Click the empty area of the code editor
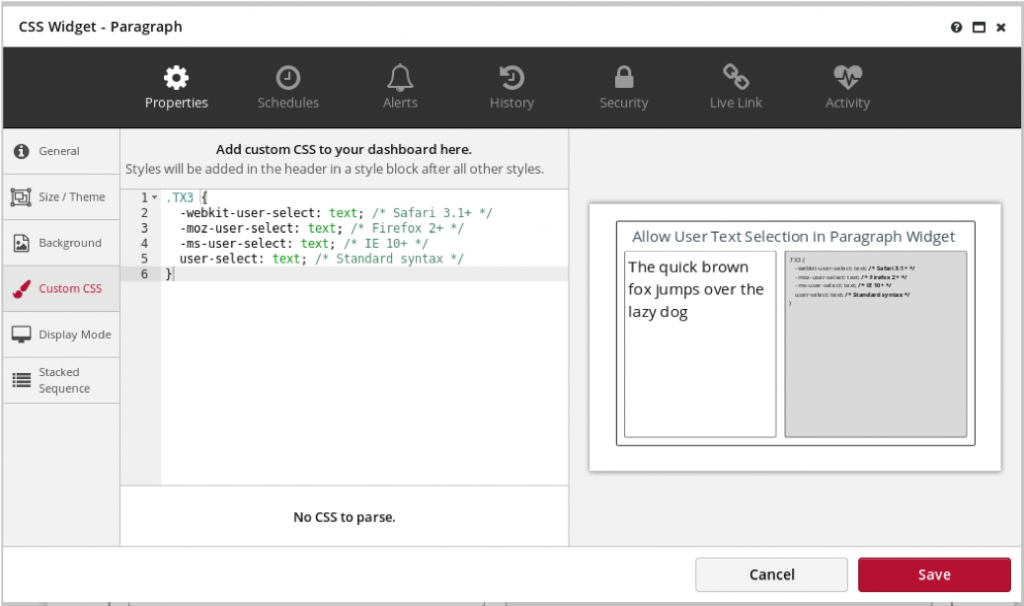 tap(364, 382)
